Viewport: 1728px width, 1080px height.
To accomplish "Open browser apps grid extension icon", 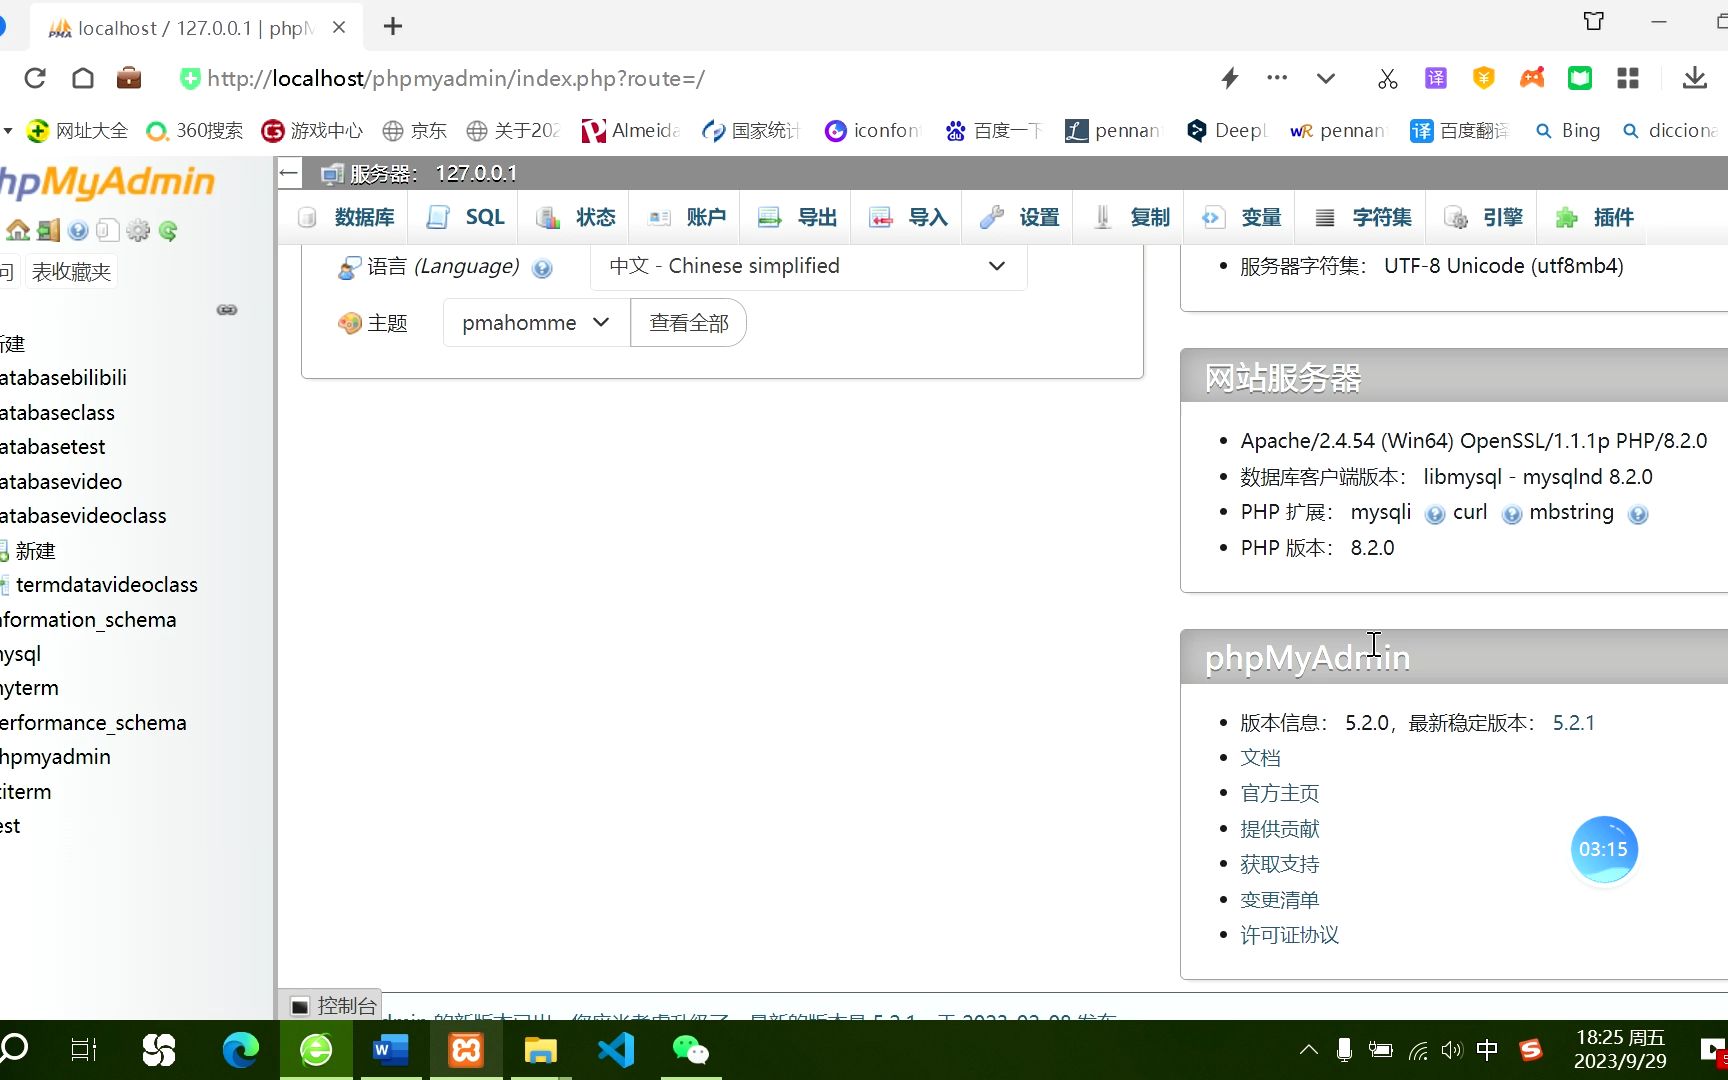I will (1628, 78).
